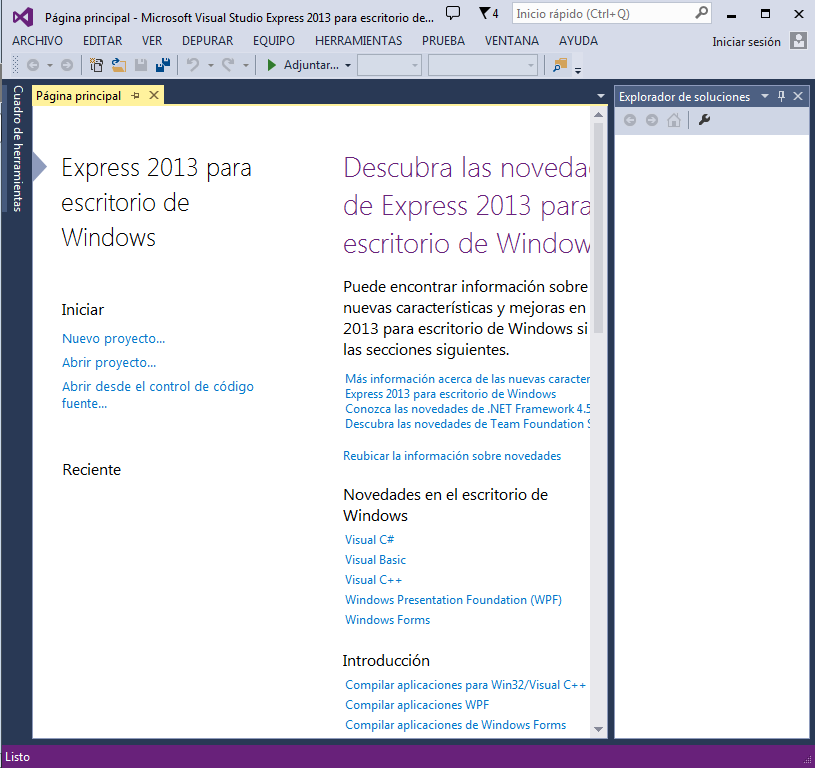Click the Navigate Backward toolbar arrow
815x768 pixels.
33,65
